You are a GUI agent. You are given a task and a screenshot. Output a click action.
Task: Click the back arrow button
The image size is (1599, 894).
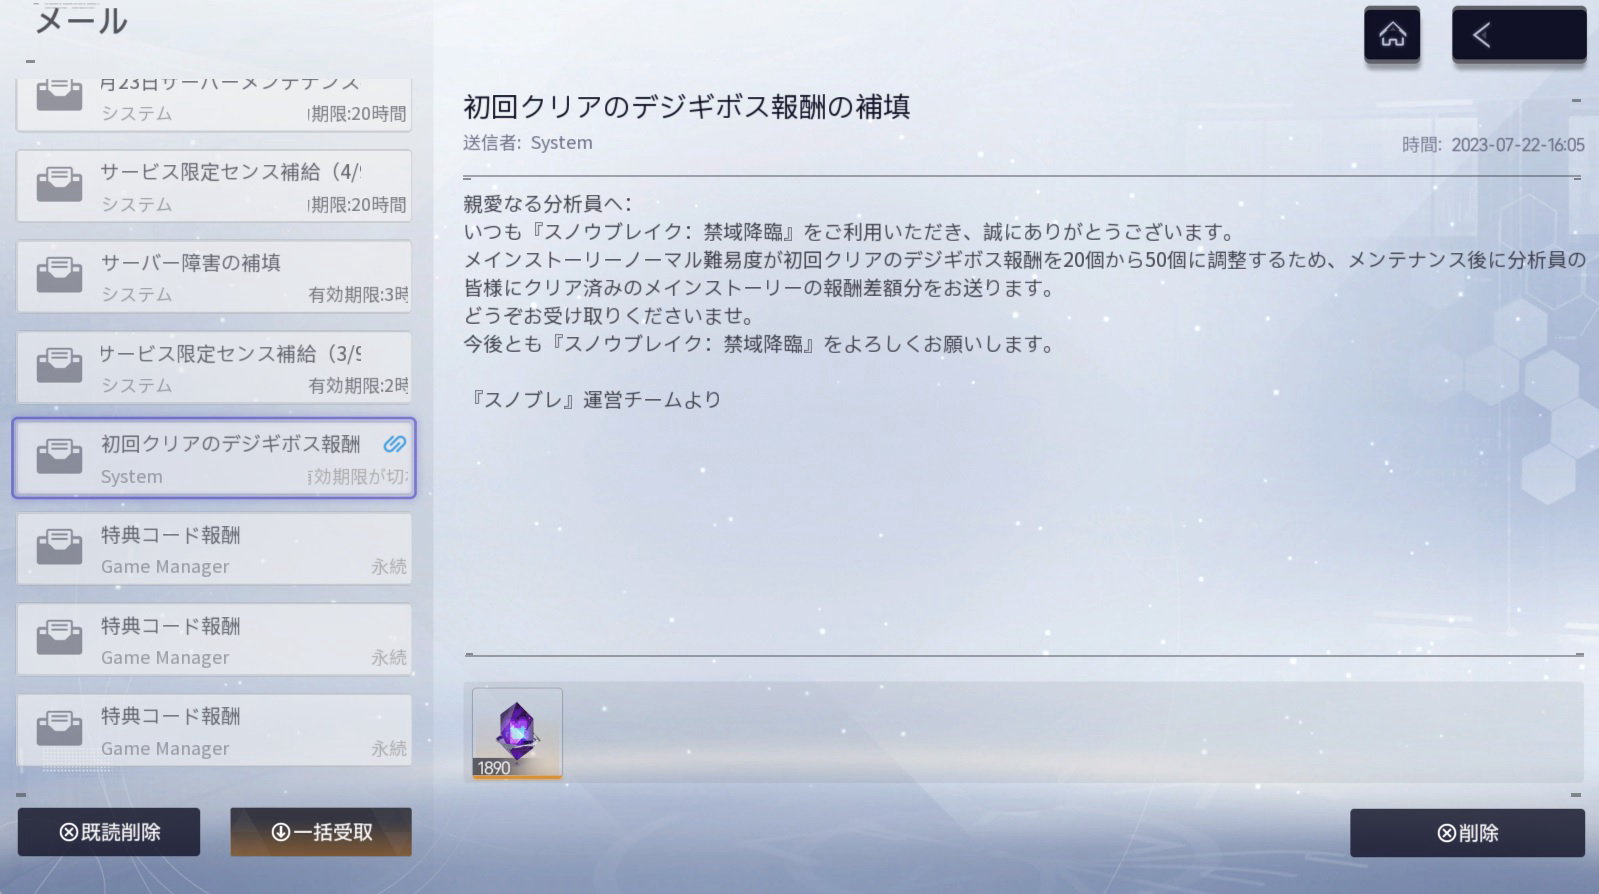[x=1518, y=35]
